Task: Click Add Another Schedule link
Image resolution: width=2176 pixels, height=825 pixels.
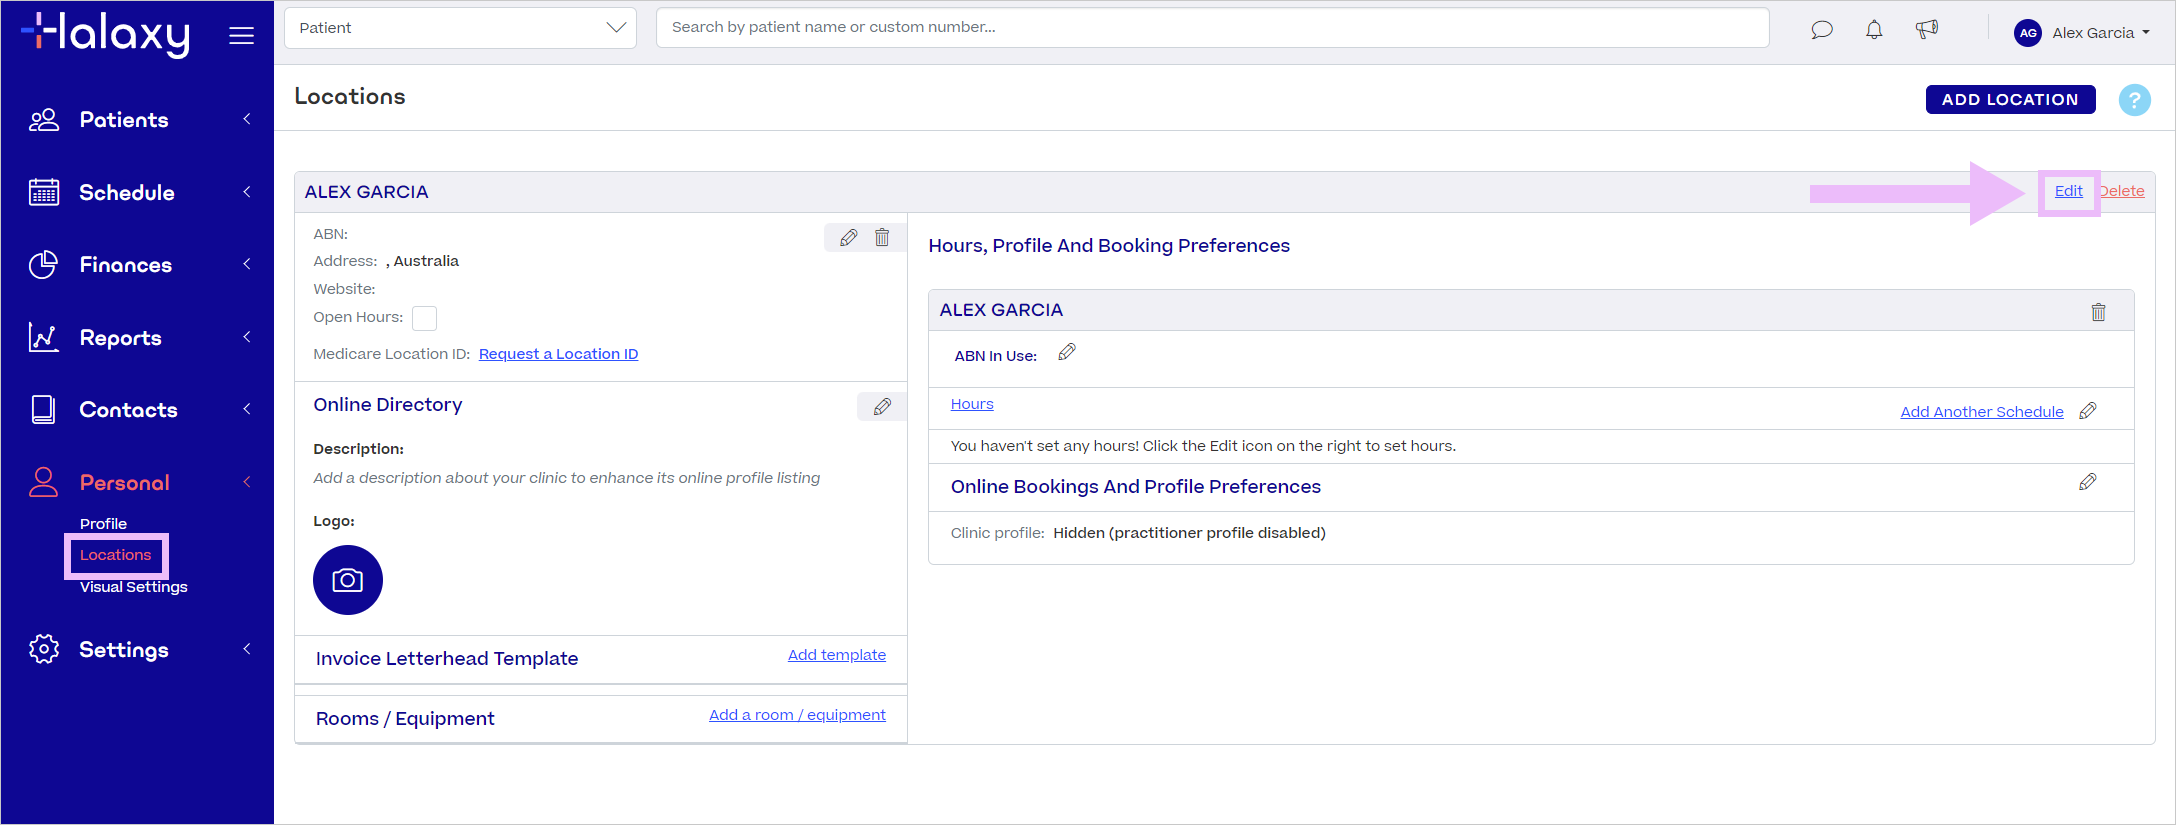Action: click(x=1982, y=412)
